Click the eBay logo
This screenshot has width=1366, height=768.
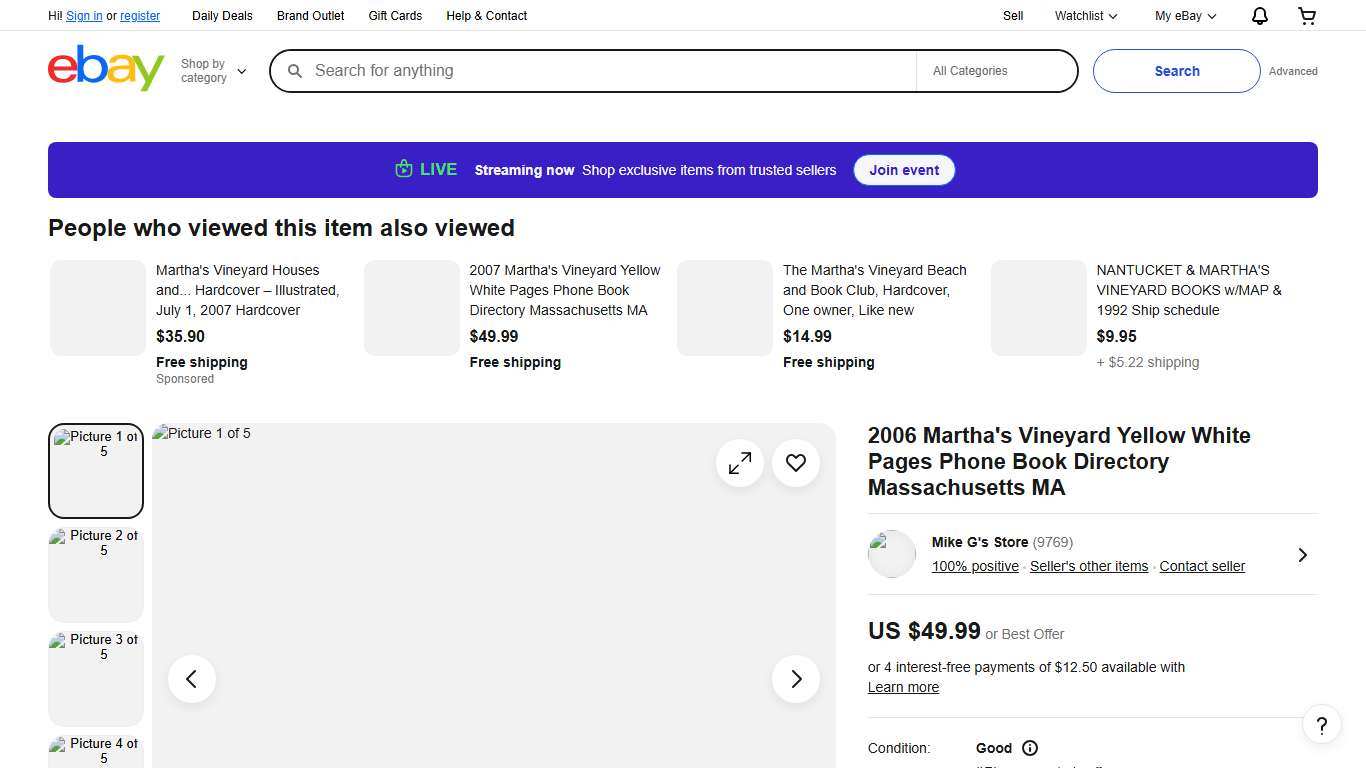click(x=106, y=69)
